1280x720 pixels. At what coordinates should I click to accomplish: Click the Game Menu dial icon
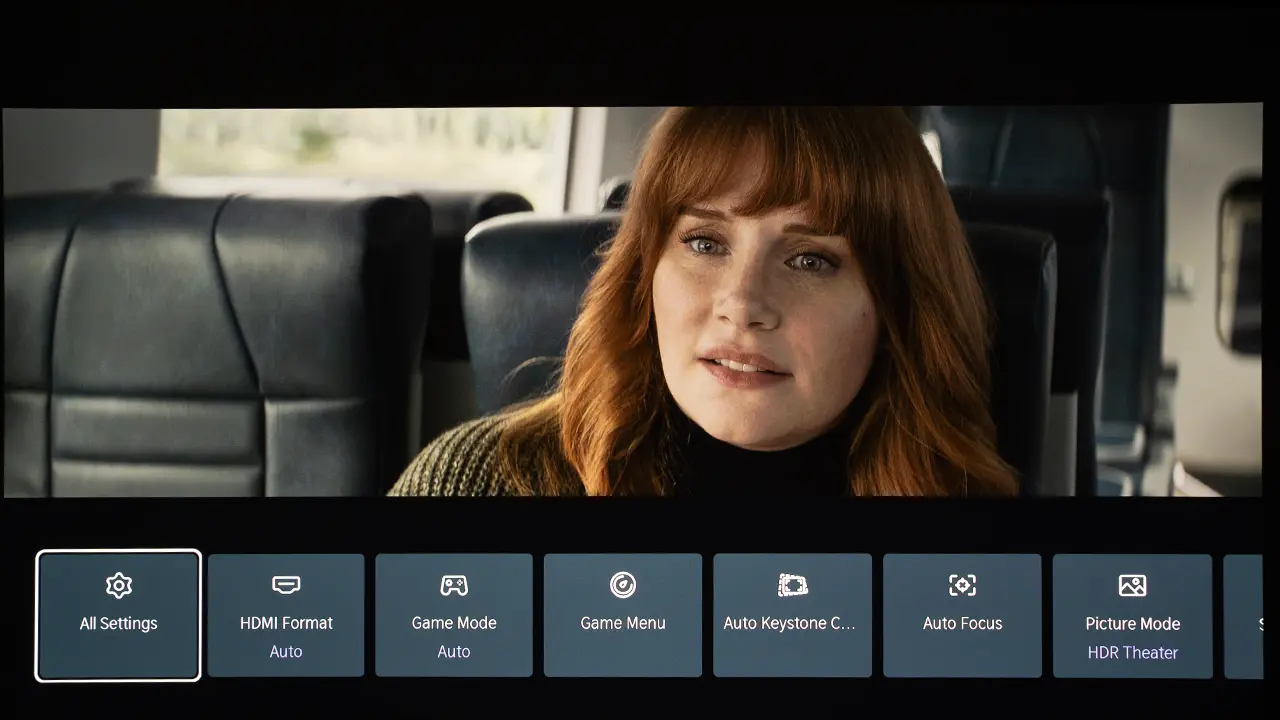623,585
